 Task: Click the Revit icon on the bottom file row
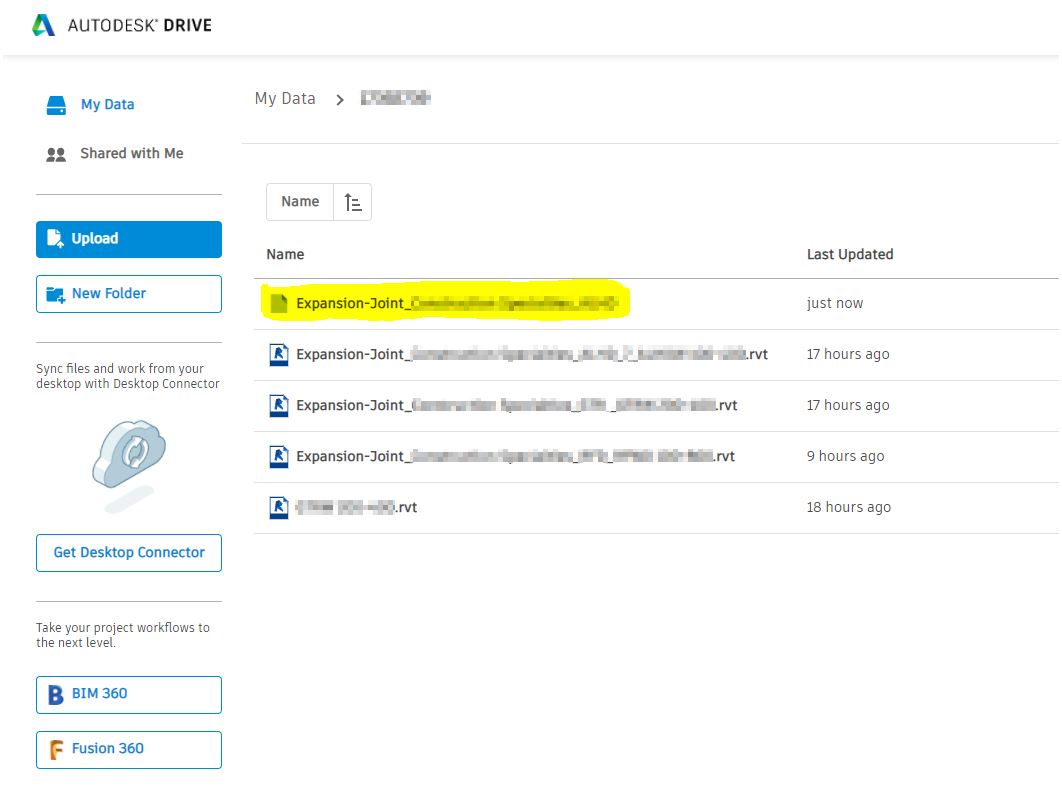coord(280,507)
